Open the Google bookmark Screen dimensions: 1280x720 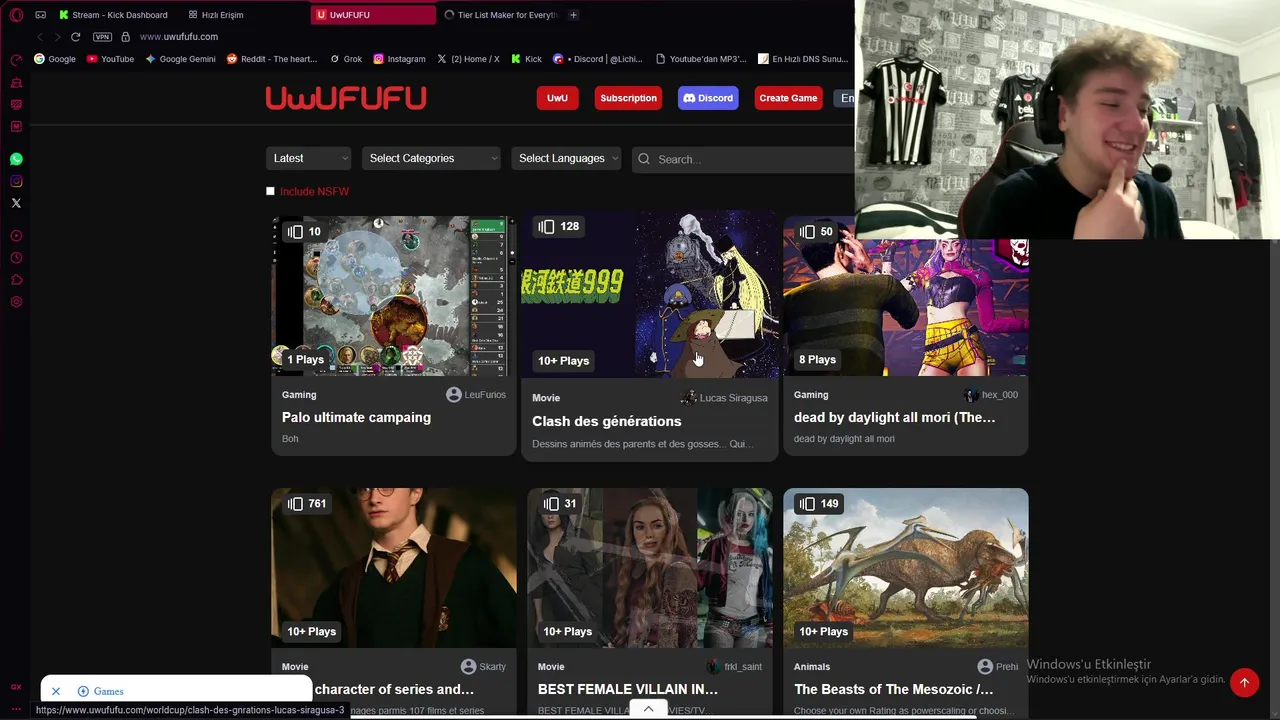coord(55,59)
